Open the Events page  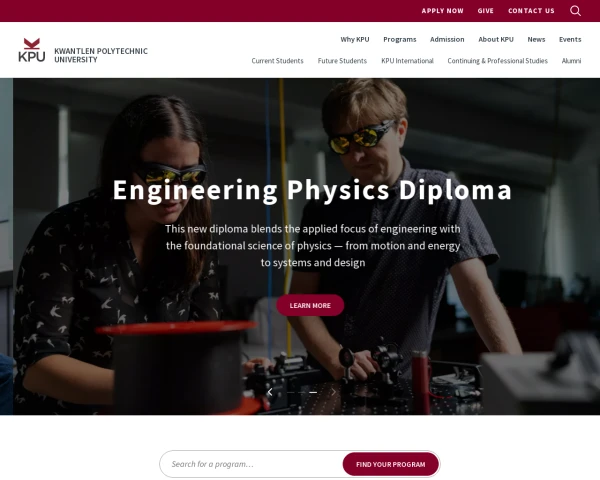click(570, 39)
